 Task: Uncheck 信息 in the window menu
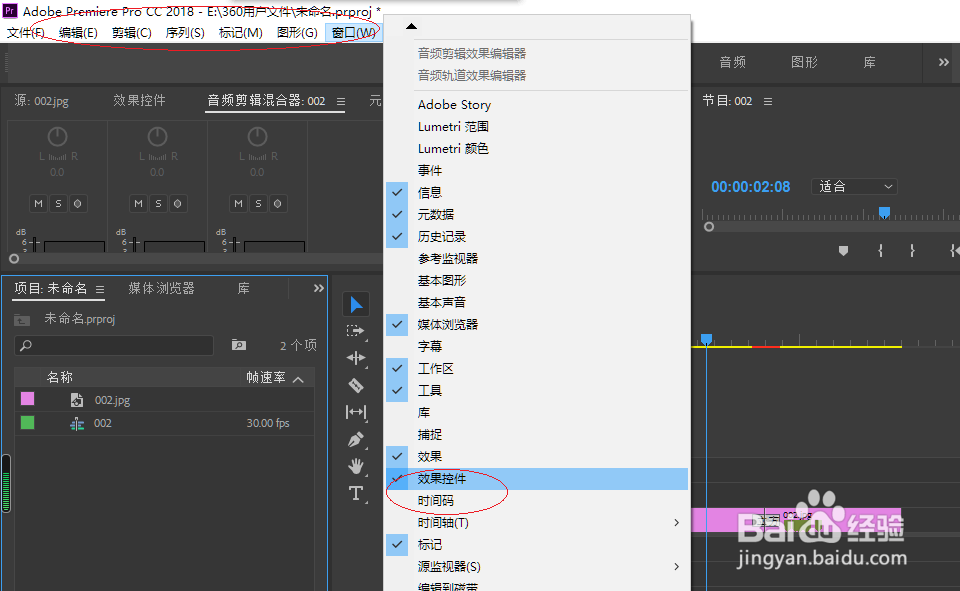click(537, 192)
